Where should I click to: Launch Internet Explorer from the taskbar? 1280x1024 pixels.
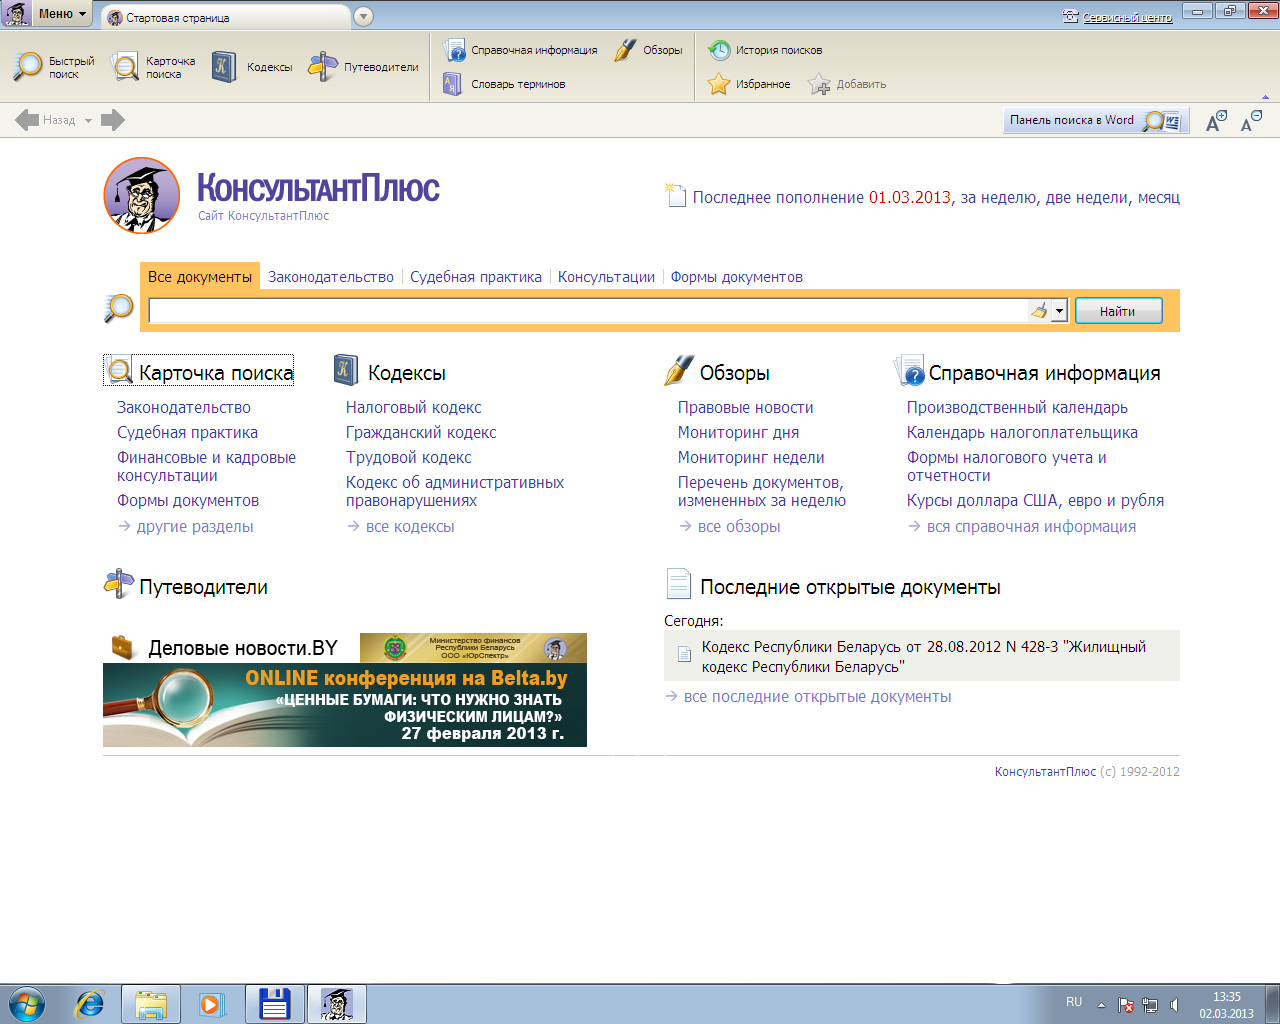(90, 1003)
